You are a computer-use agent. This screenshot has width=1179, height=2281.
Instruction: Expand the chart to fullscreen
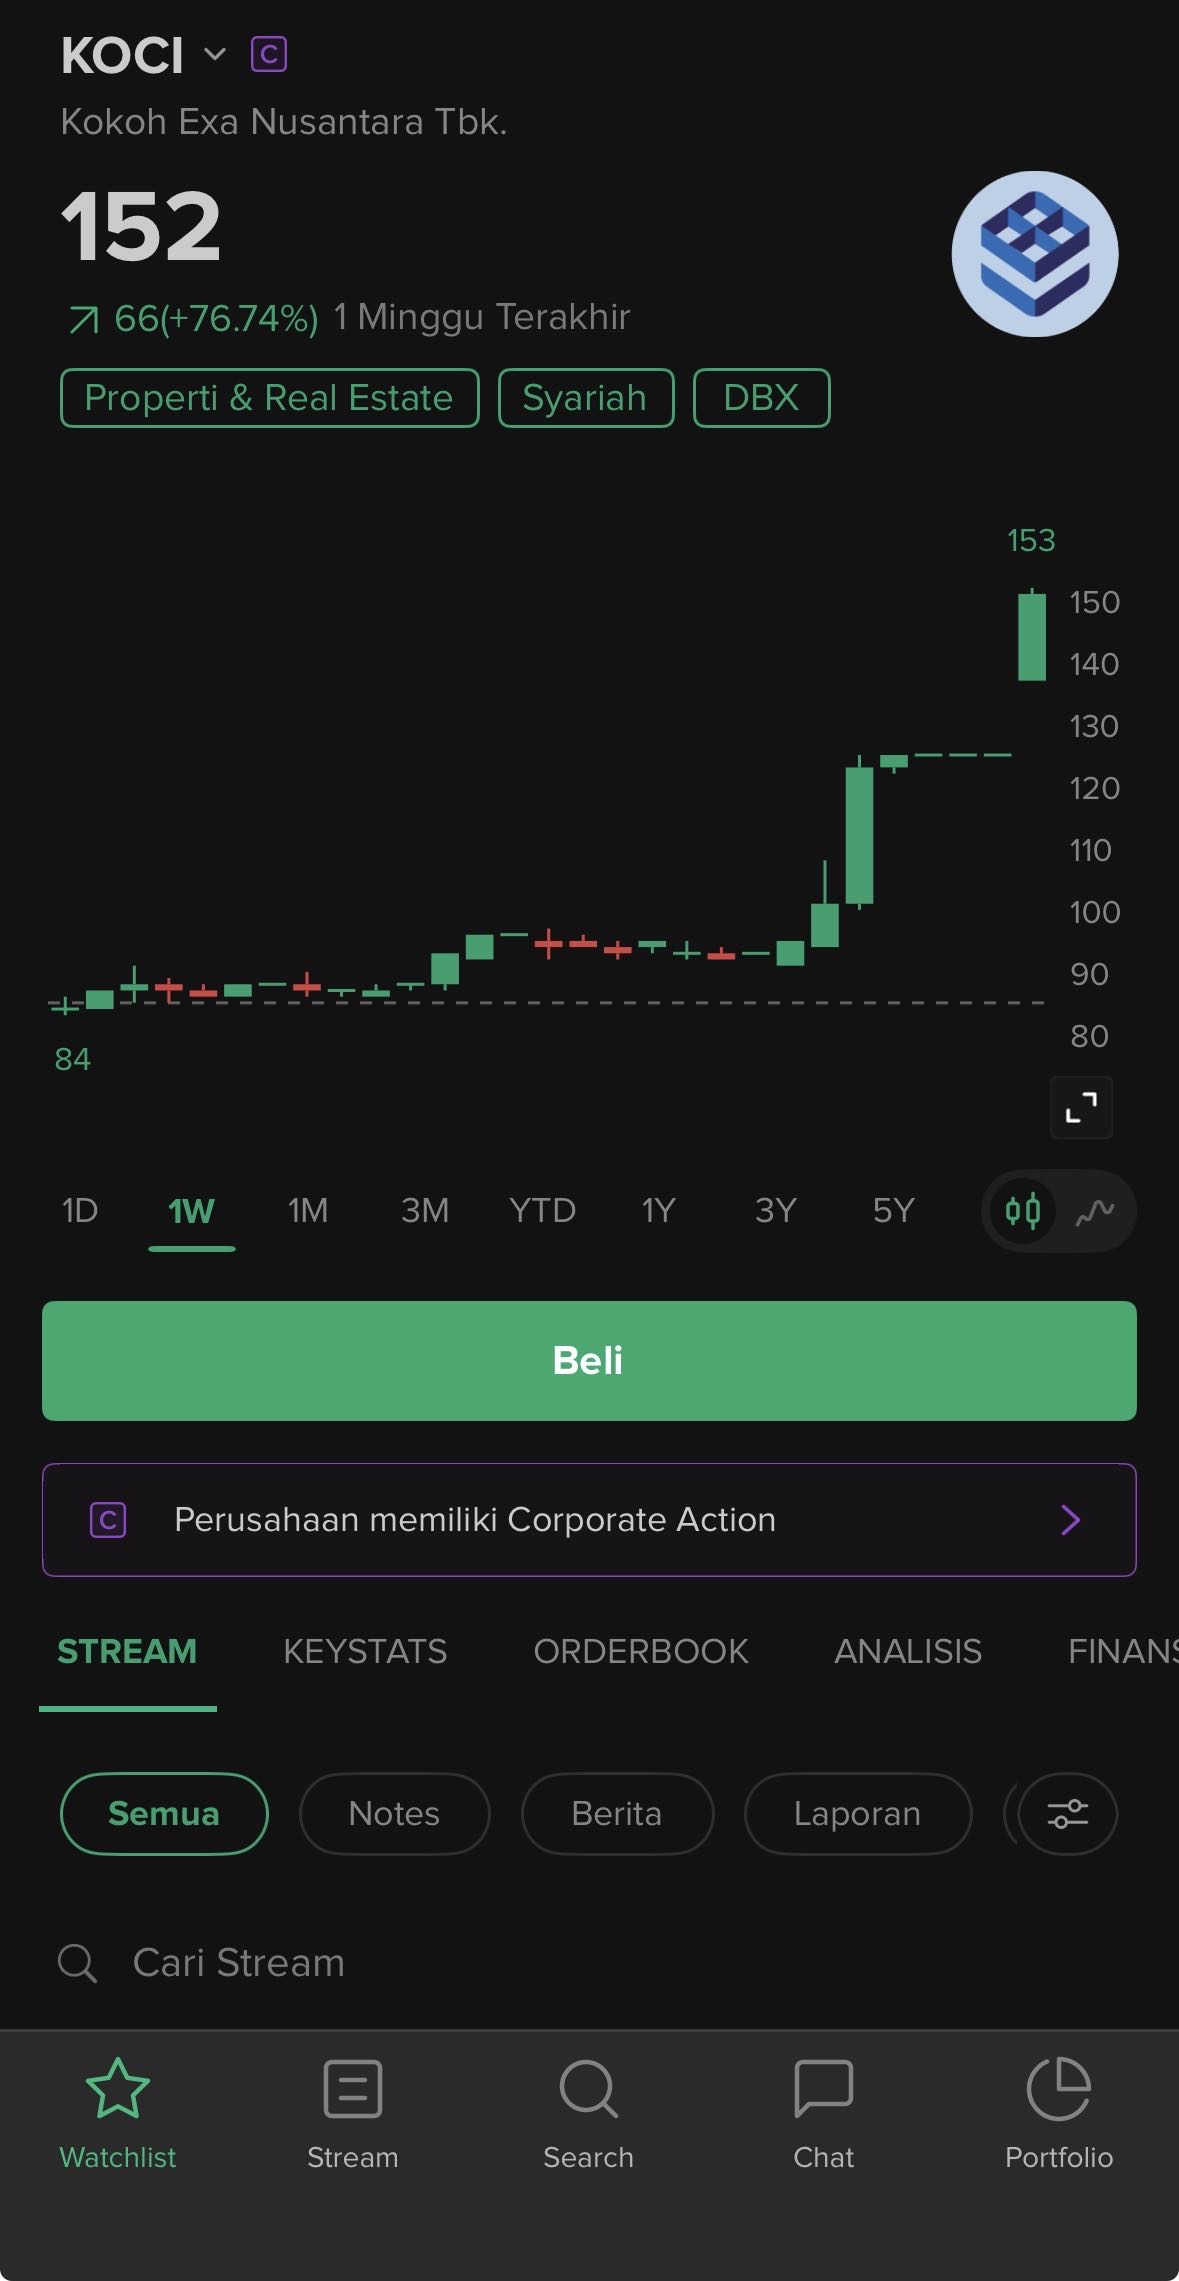pyautogui.click(x=1081, y=1107)
